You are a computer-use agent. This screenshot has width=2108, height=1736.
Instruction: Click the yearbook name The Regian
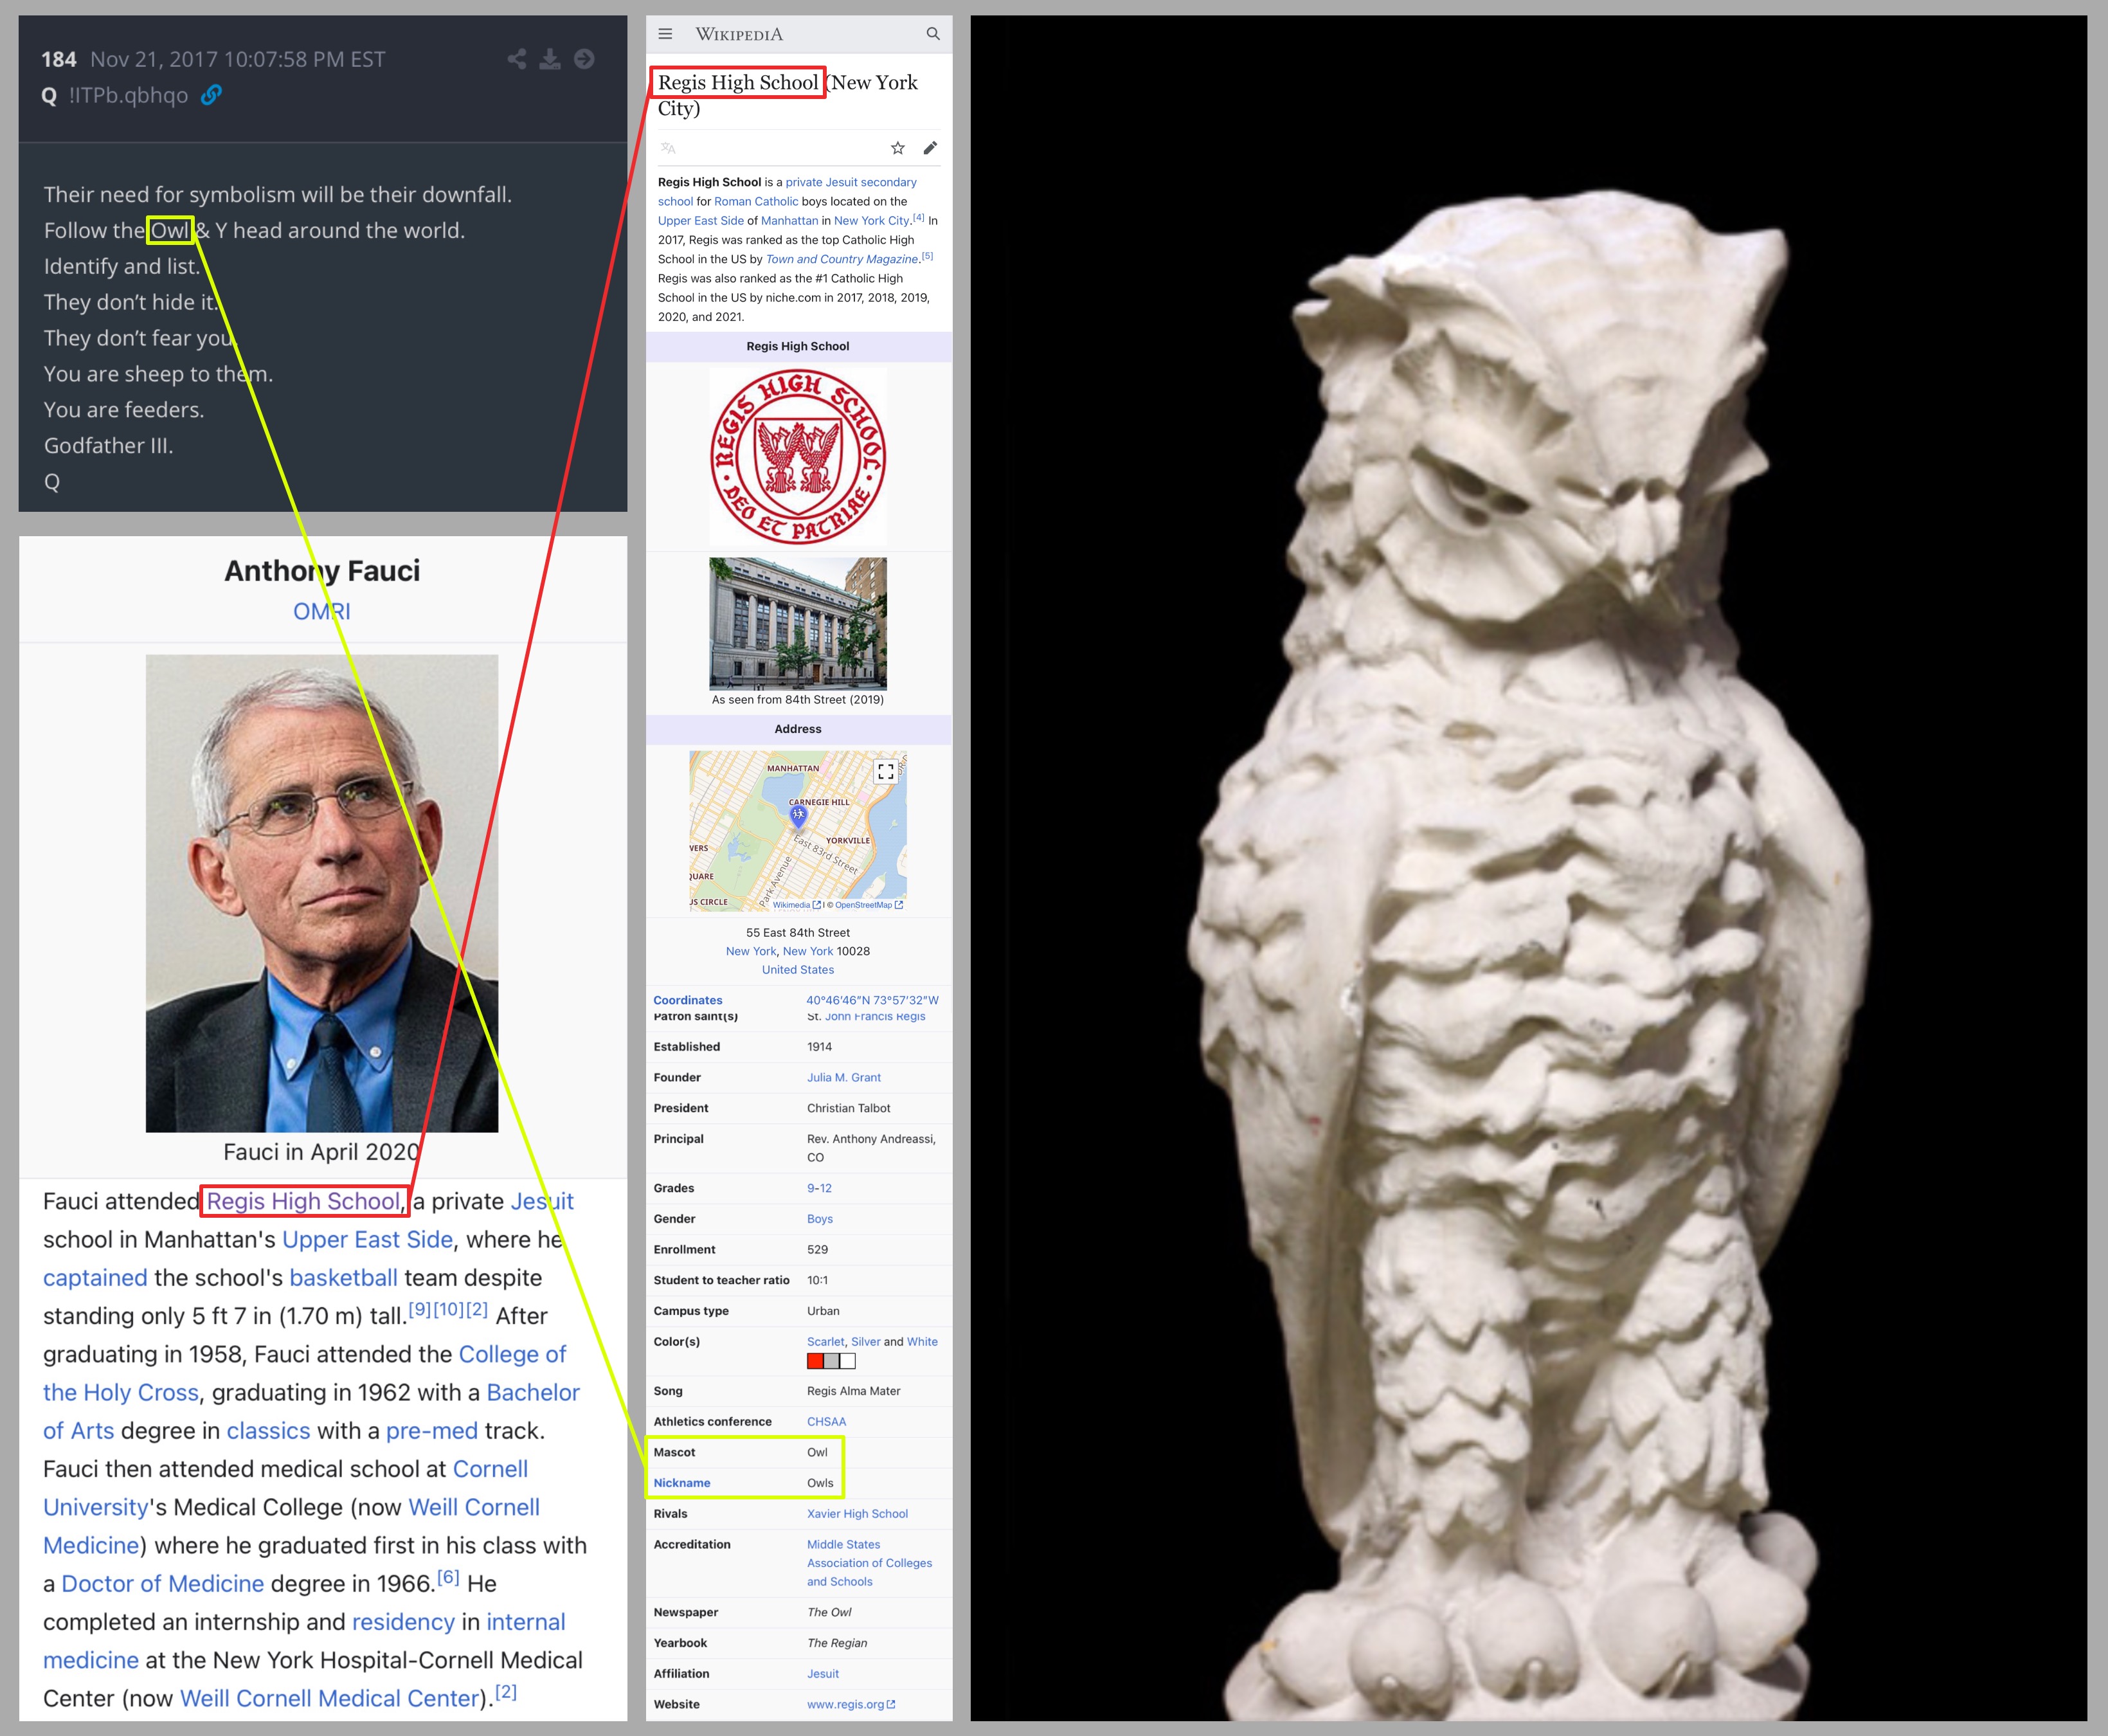[x=837, y=1643]
